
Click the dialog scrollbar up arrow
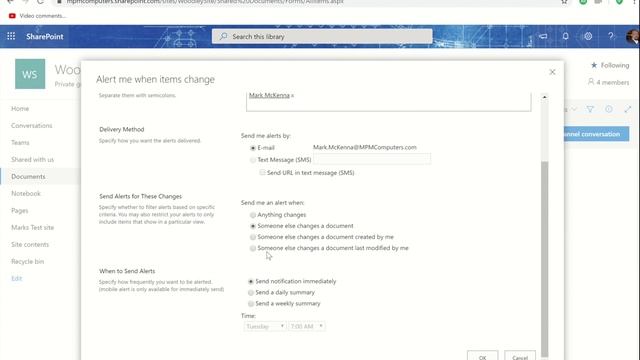[544, 98]
